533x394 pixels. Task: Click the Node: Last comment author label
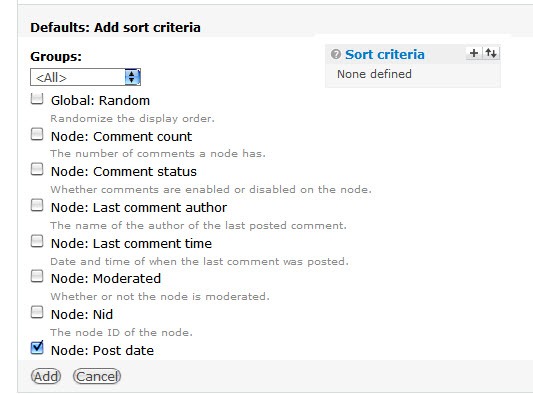pos(139,207)
